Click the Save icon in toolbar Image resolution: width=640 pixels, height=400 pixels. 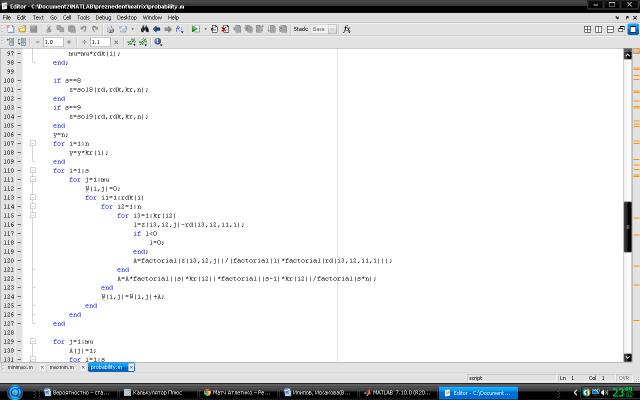[34, 30]
